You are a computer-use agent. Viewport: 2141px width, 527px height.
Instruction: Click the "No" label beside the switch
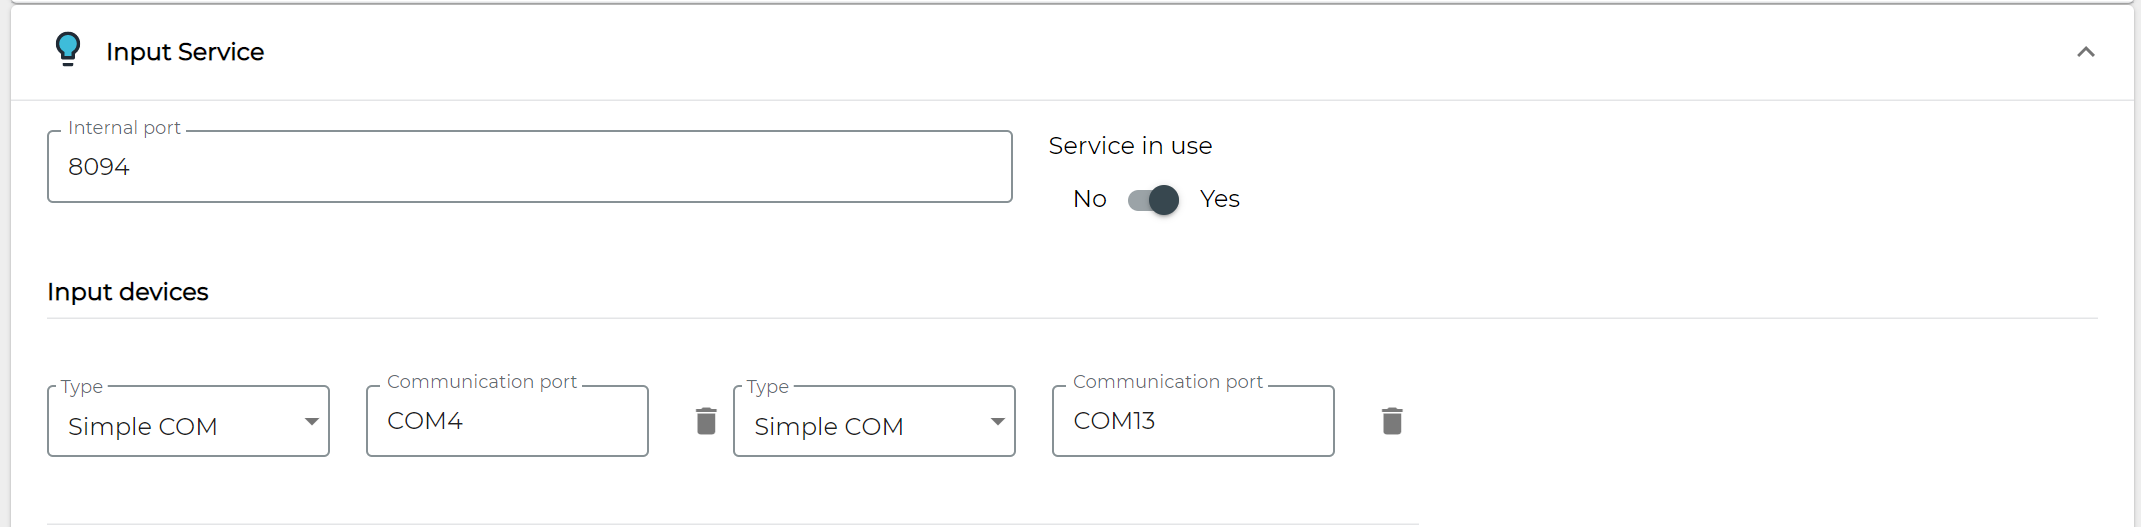pos(1089,199)
